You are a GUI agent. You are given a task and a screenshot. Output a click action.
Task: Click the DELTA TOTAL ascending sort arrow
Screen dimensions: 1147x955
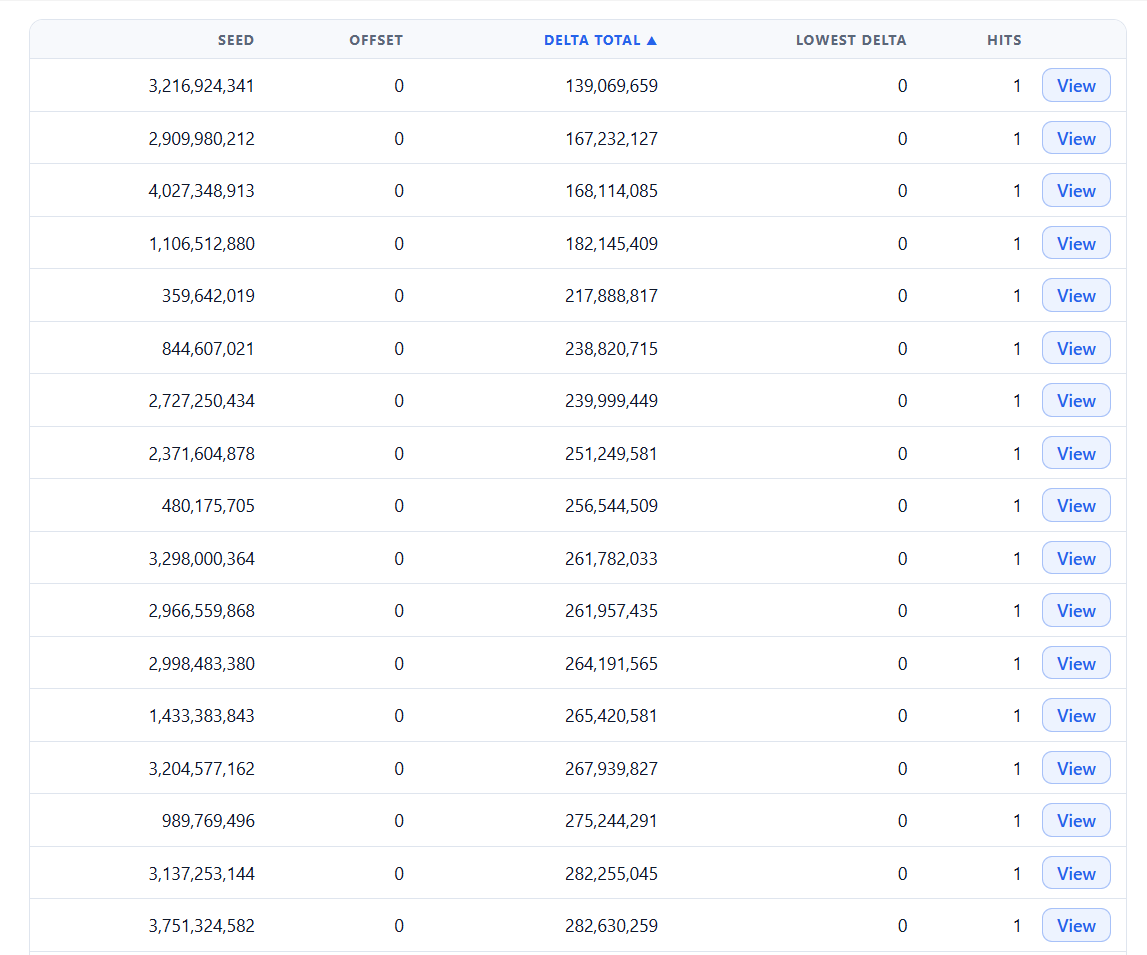pyautogui.click(x=652, y=40)
